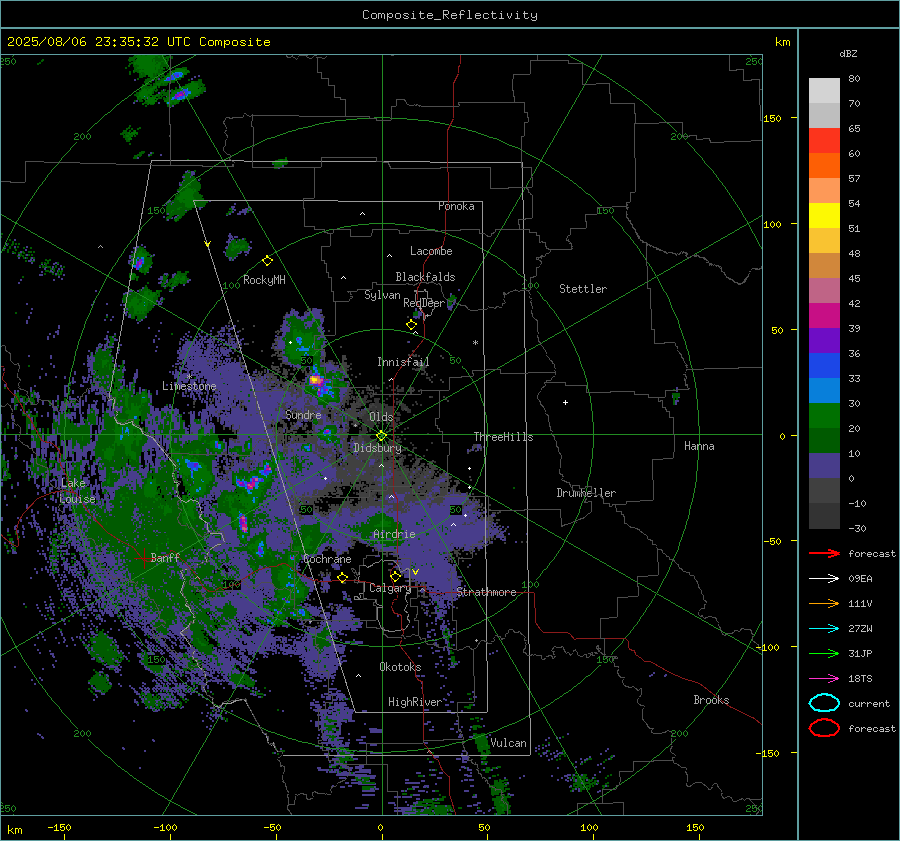900x841 pixels.
Task: Click the Stettler label on the map
Action: [583, 289]
